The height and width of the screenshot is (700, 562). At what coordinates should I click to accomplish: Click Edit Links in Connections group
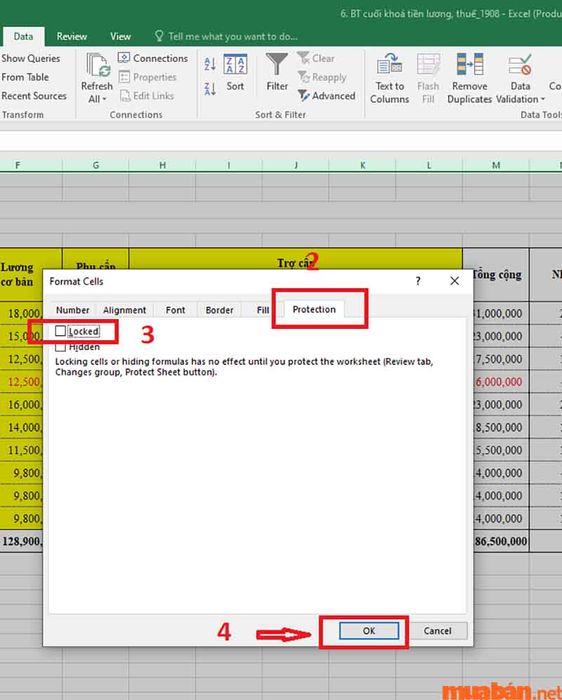click(146, 96)
